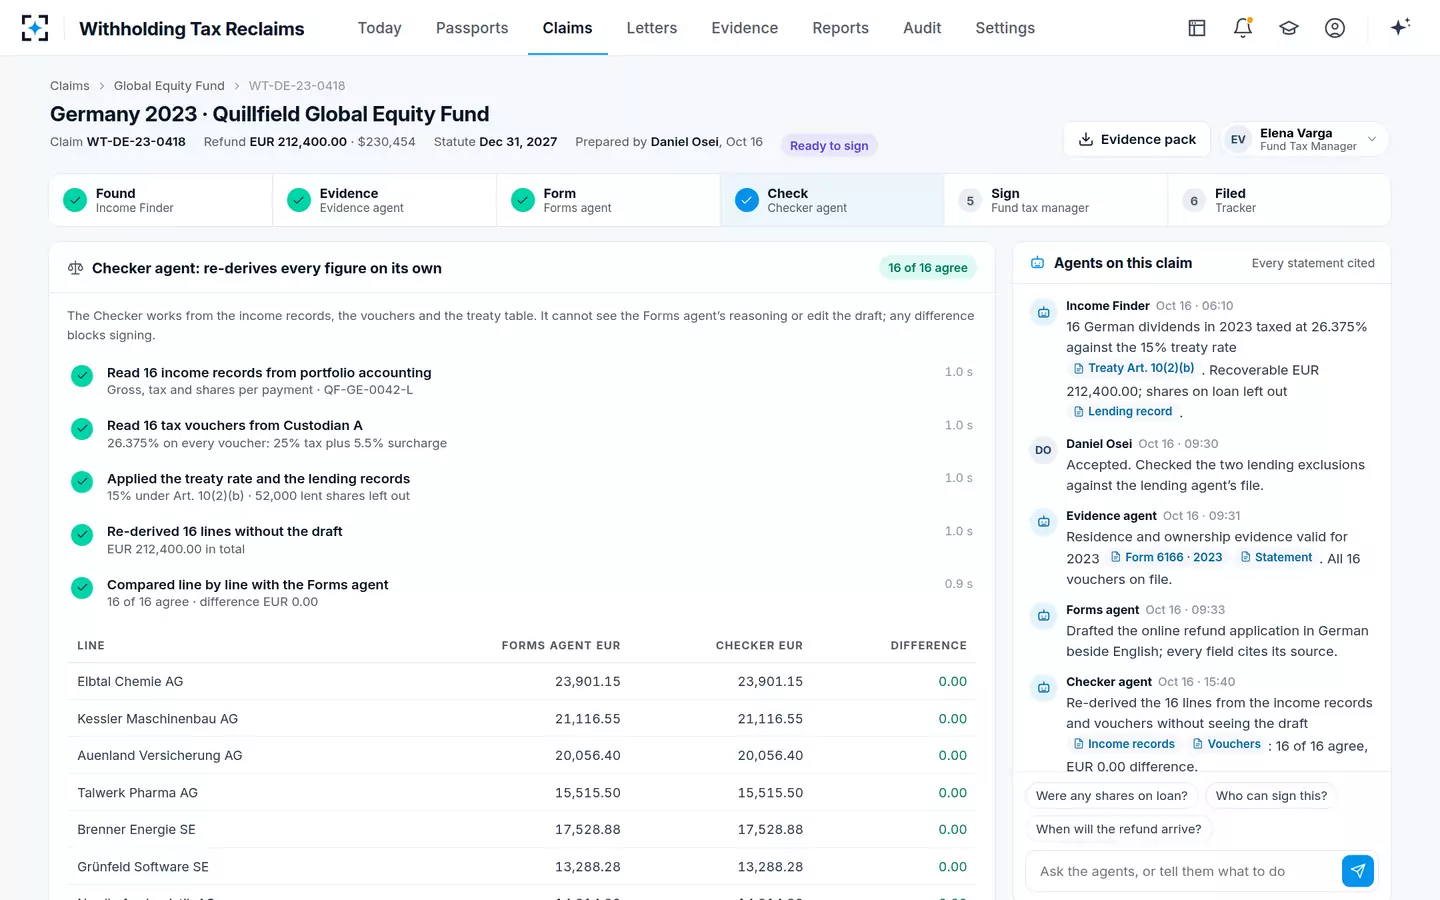This screenshot has width=1440, height=900.
Task: Open the Audit tab
Action: coord(922,28)
